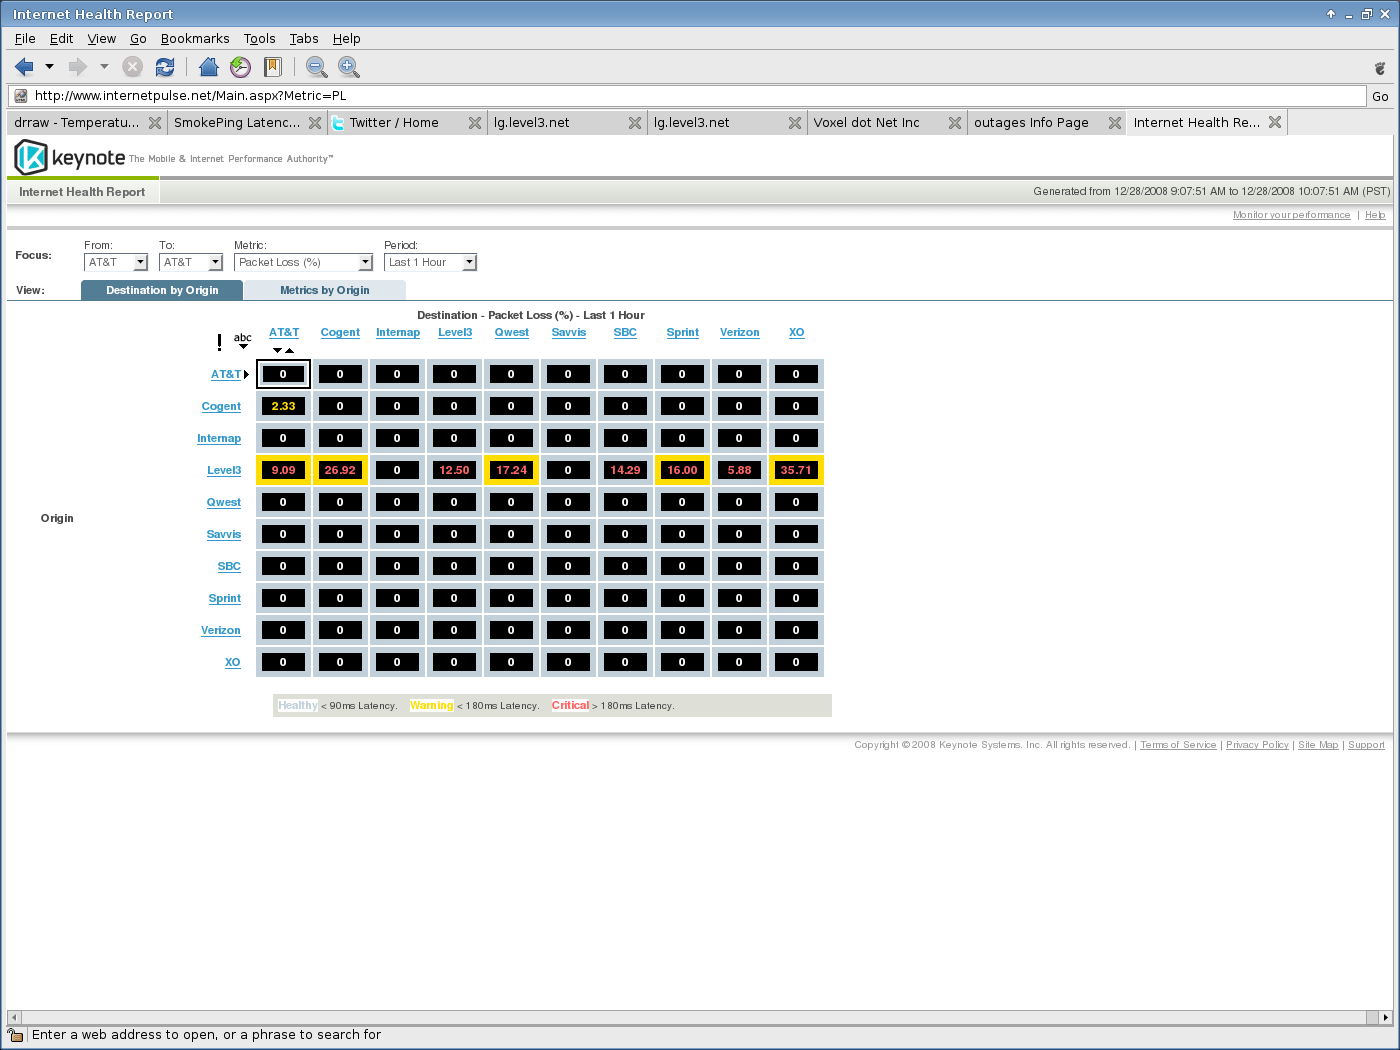Image resolution: width=1400 pixels, height=1050 pixels.
Task: Click the status bar security lock icon
Action: click(x=15, y=1035)
